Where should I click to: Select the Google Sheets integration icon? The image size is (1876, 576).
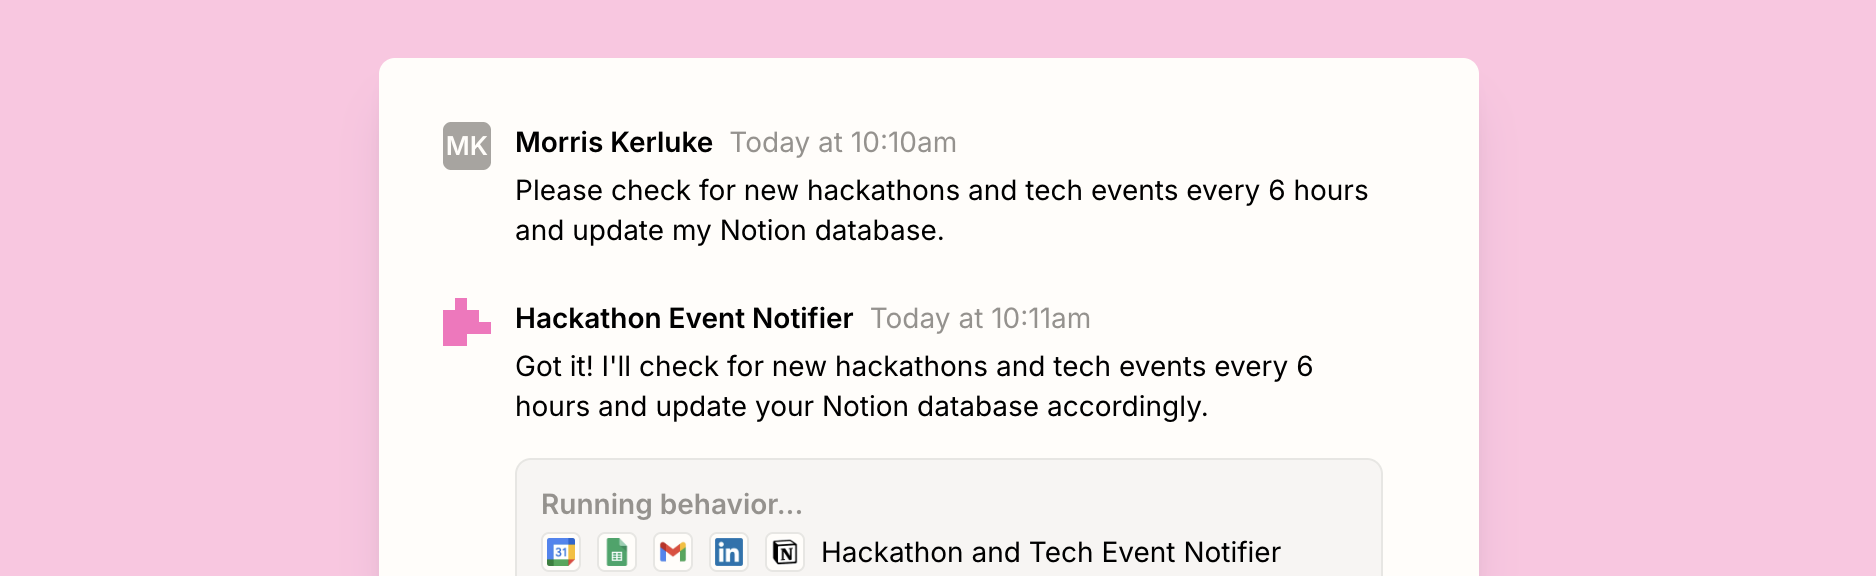point(617,551)
